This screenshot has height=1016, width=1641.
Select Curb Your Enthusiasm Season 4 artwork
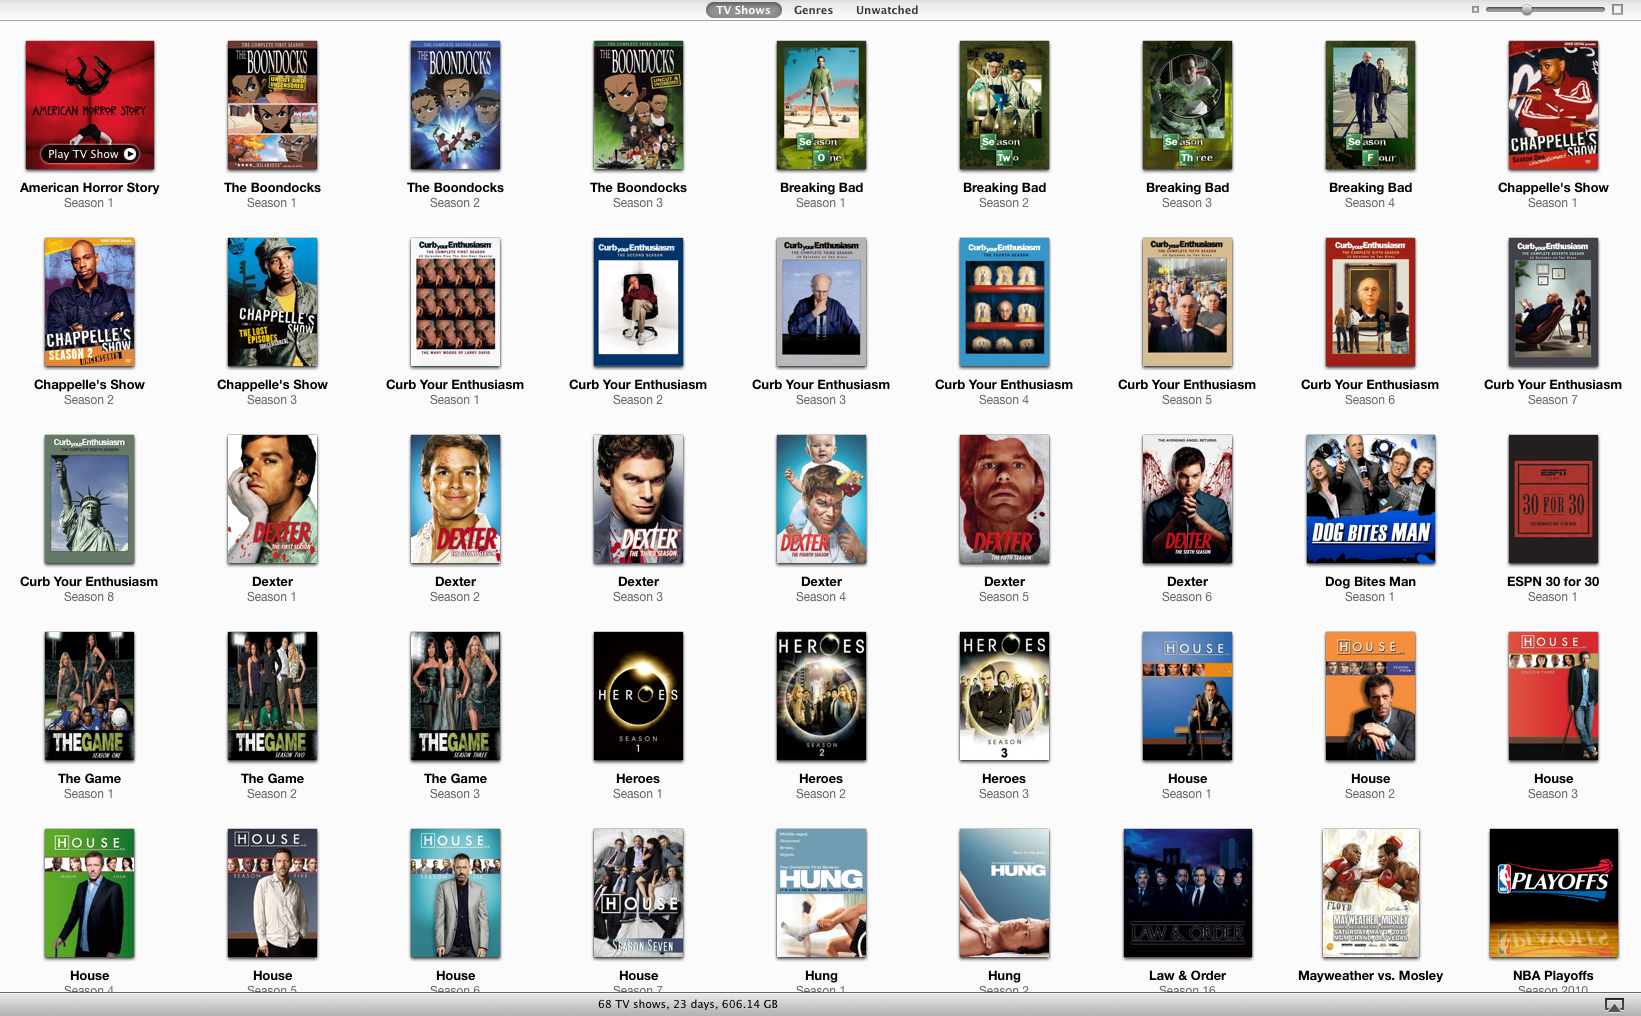click(x=1004, y=302)
